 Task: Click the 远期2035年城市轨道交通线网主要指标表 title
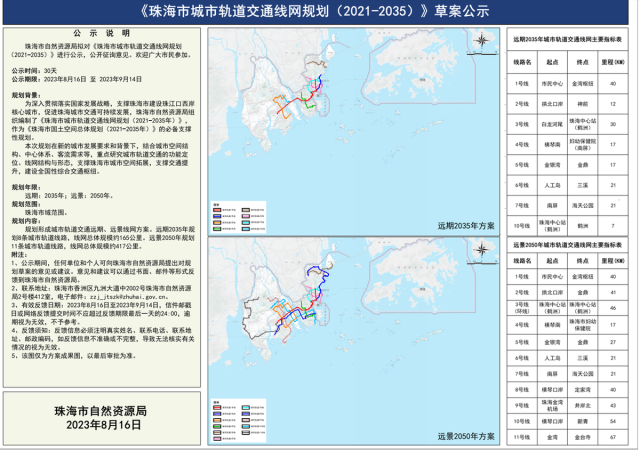pos(567,40)
